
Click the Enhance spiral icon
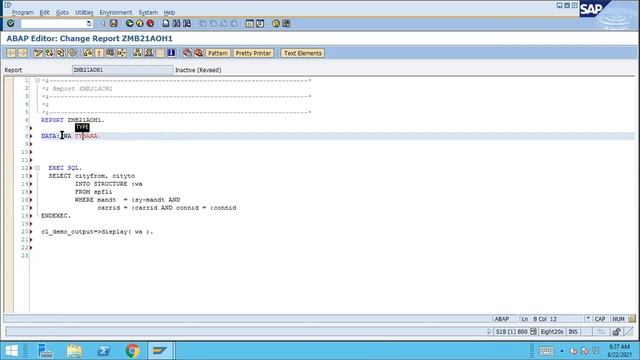[x=72, y=53]
